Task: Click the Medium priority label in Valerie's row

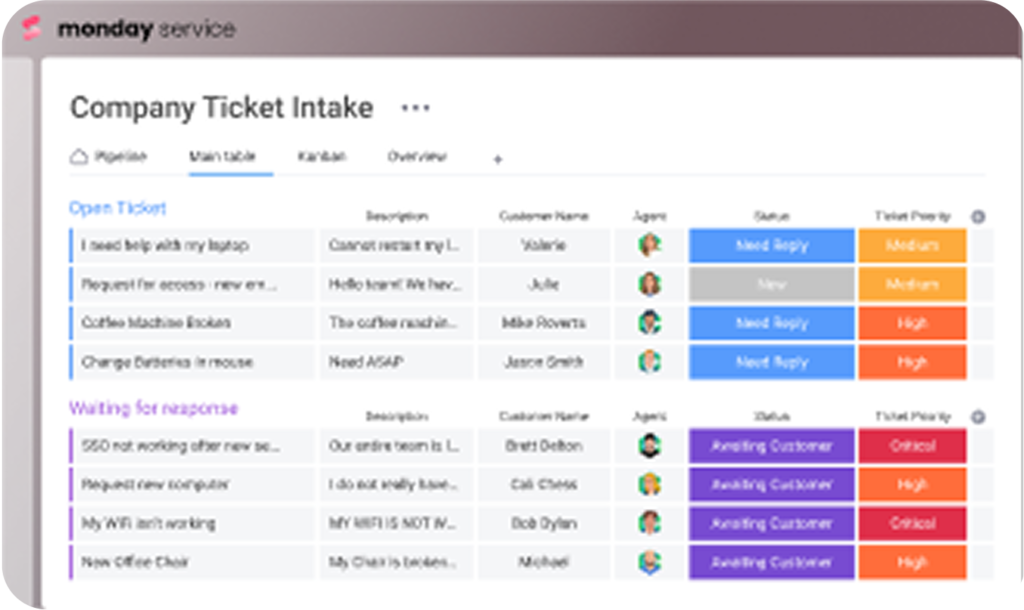Action: click(x=912, y=246)
